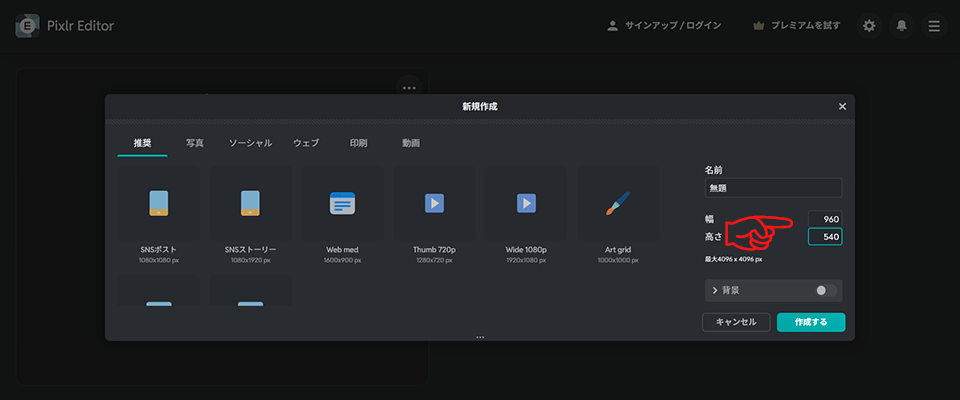Pick the Art grid brush template
960x400 pixels.
(618, 203)
